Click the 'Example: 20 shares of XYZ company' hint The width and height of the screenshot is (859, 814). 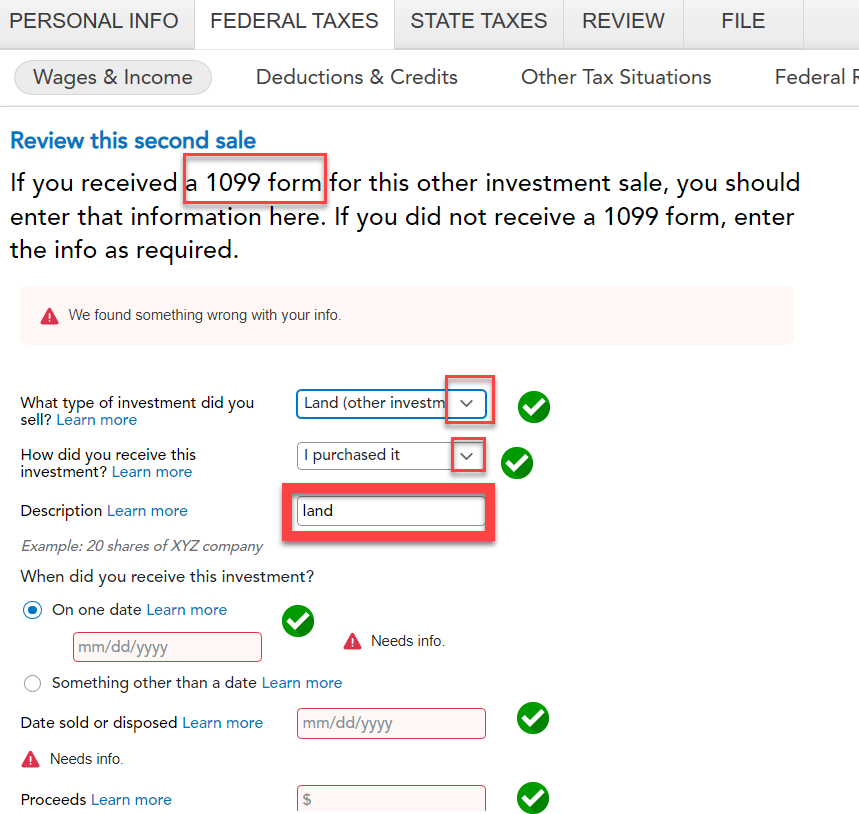[x=142, y=547]
